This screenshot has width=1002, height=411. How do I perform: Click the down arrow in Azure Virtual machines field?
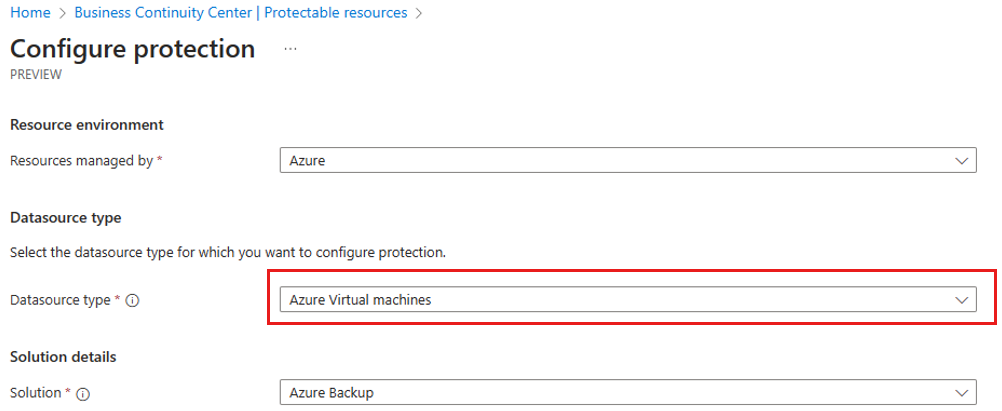961,300
